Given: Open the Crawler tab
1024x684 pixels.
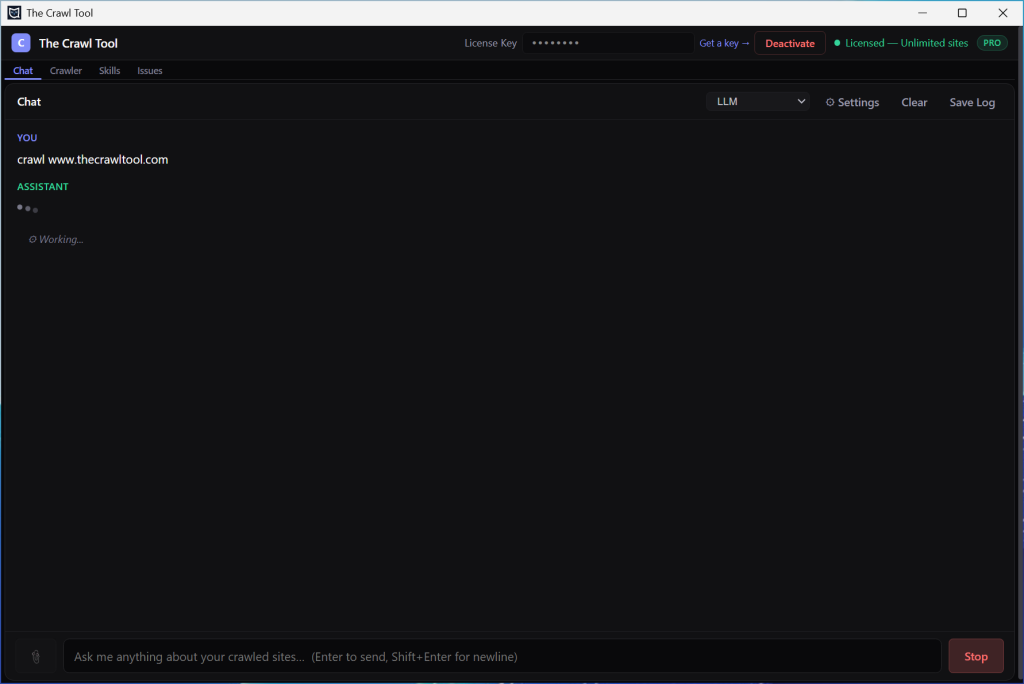Looking at the screenshot, I should [66, 71].
